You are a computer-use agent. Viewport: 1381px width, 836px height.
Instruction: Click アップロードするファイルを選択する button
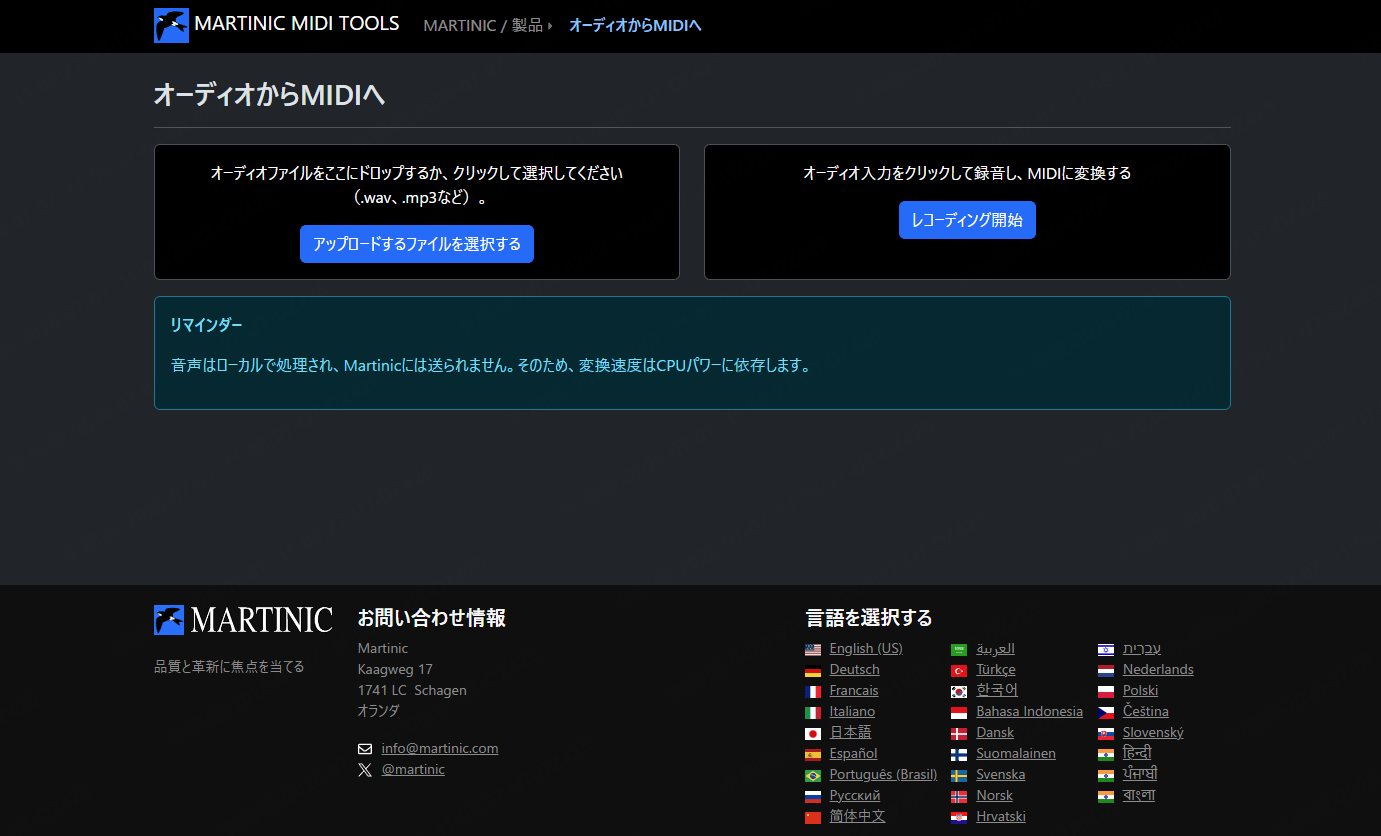(x=417, y=244)
